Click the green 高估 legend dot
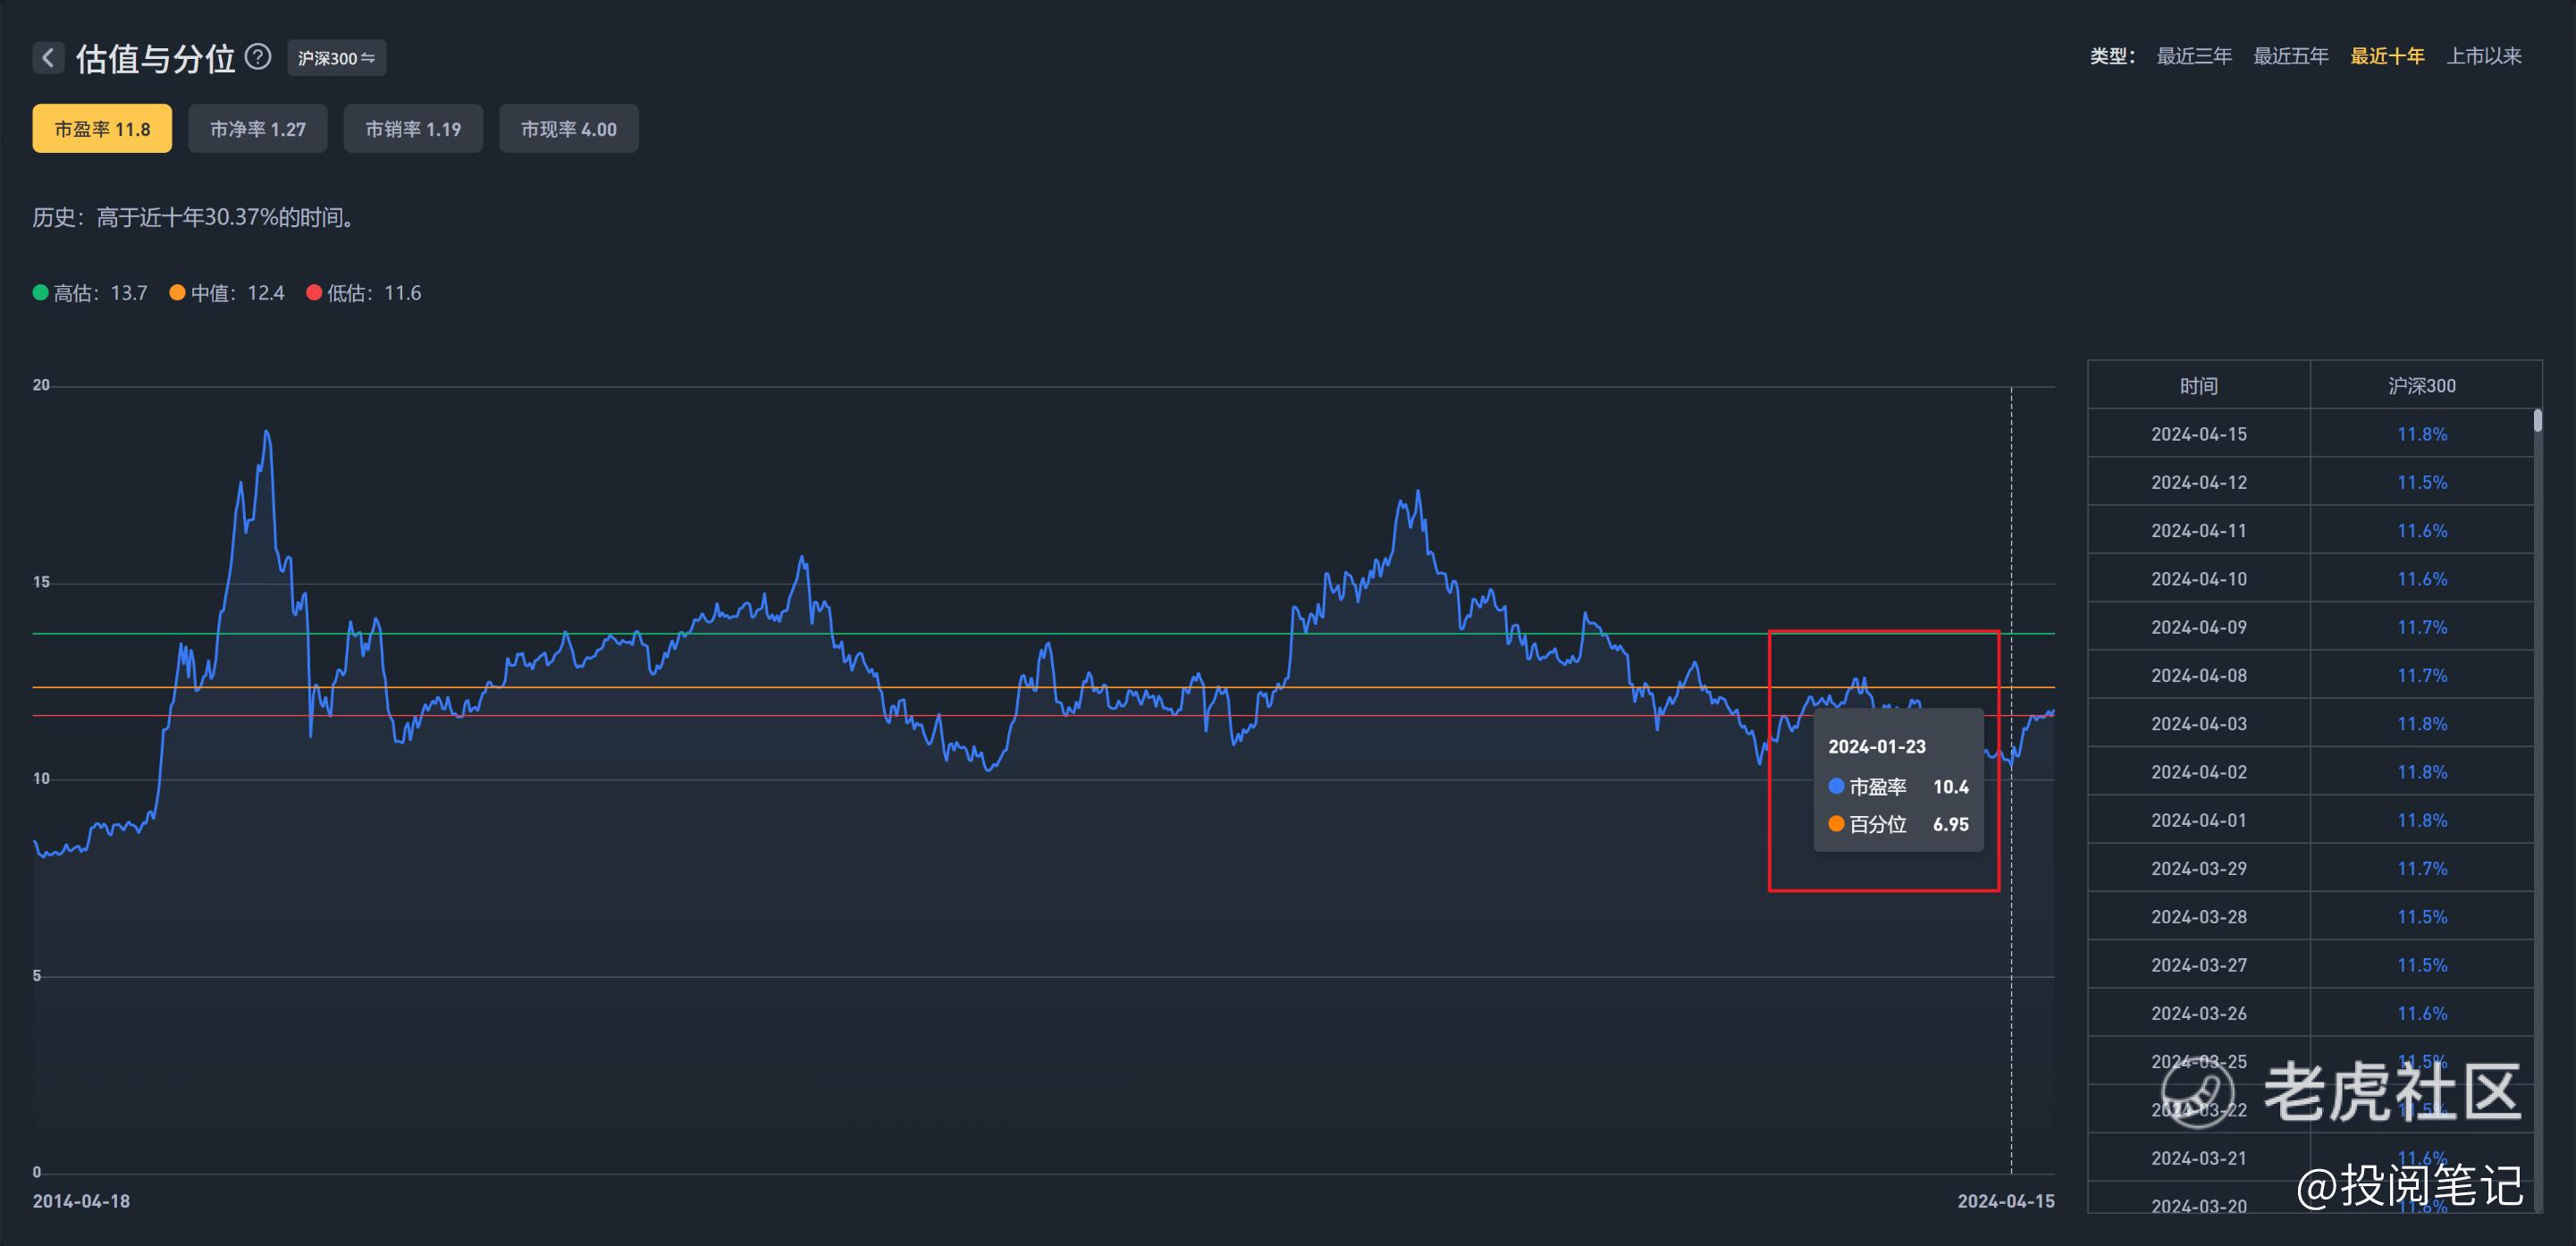 tap(41, 293)
